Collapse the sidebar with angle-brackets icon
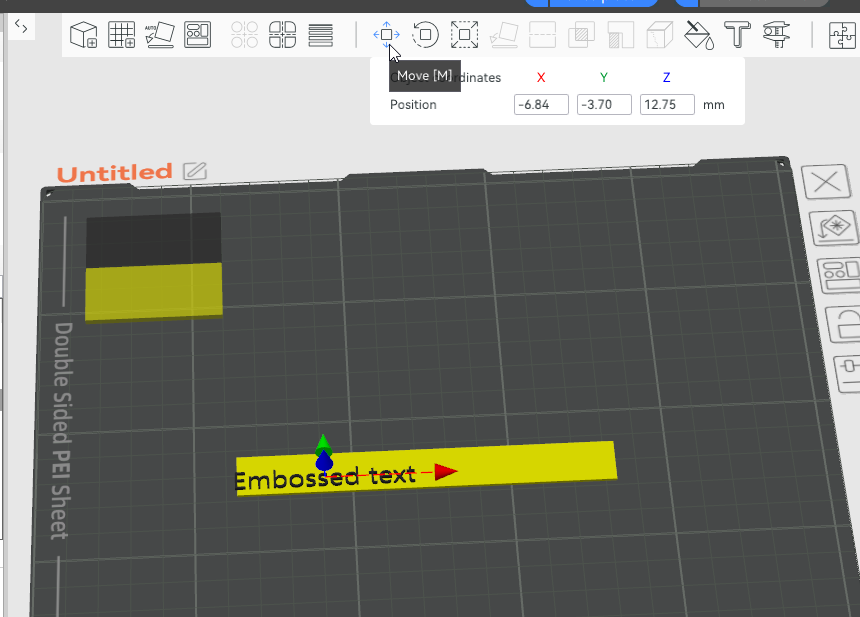The width and height of the screenshot is (860, 617). pos(21,26)
